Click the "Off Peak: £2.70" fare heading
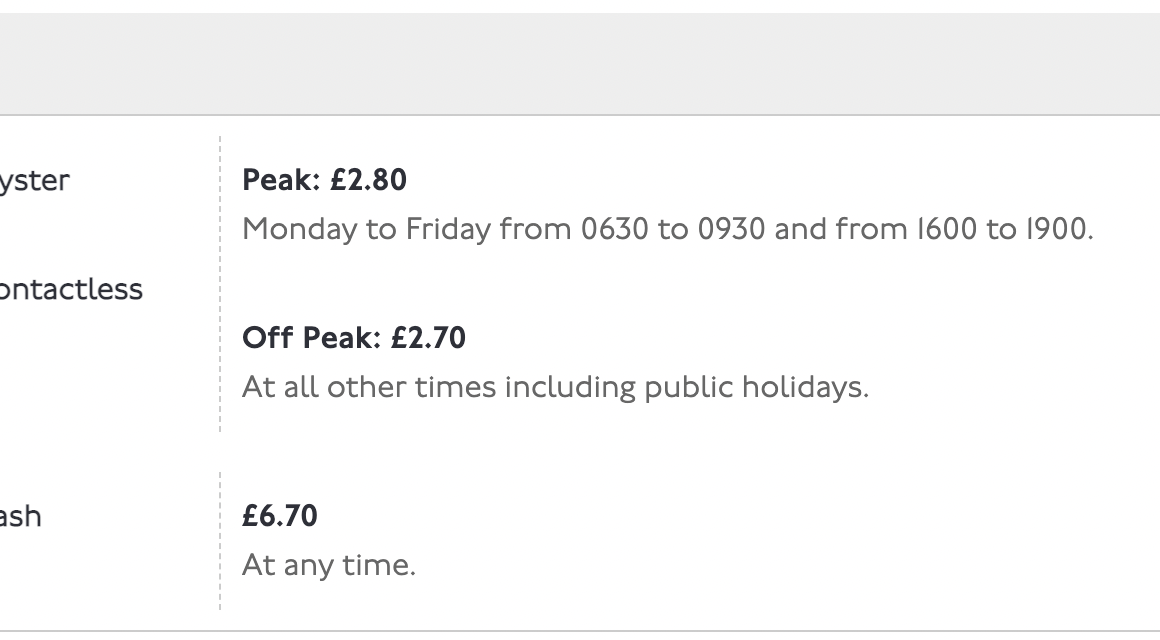Viewport: 1160px width, 640px height. (354, 338)
